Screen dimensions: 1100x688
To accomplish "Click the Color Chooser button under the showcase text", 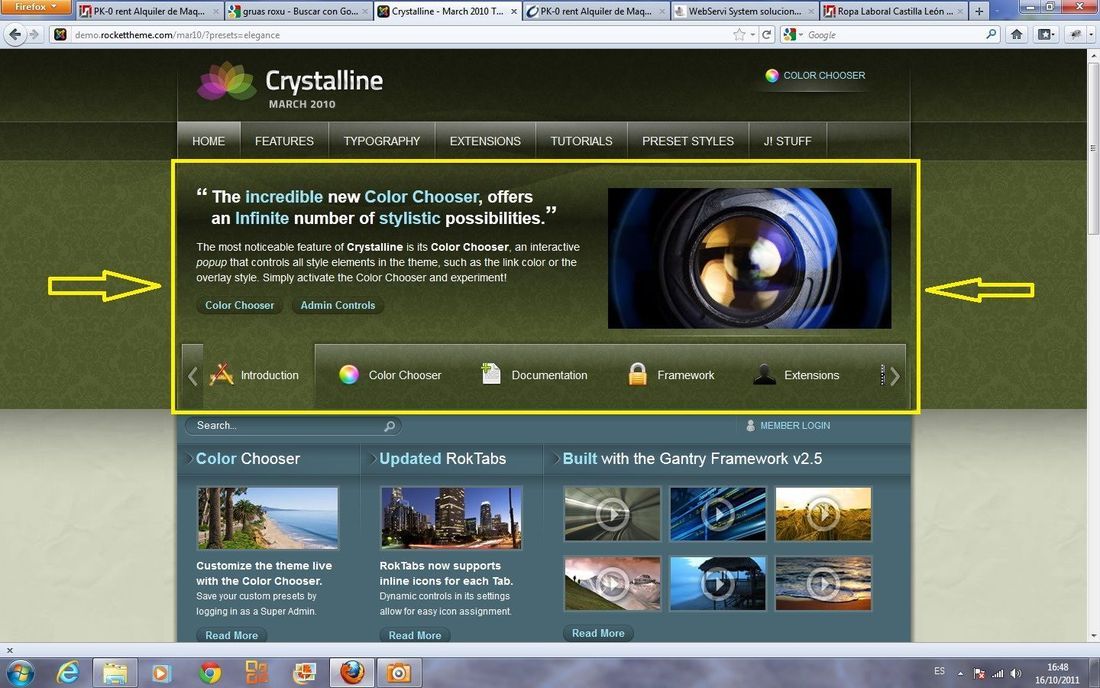I will tap(239, 305).
